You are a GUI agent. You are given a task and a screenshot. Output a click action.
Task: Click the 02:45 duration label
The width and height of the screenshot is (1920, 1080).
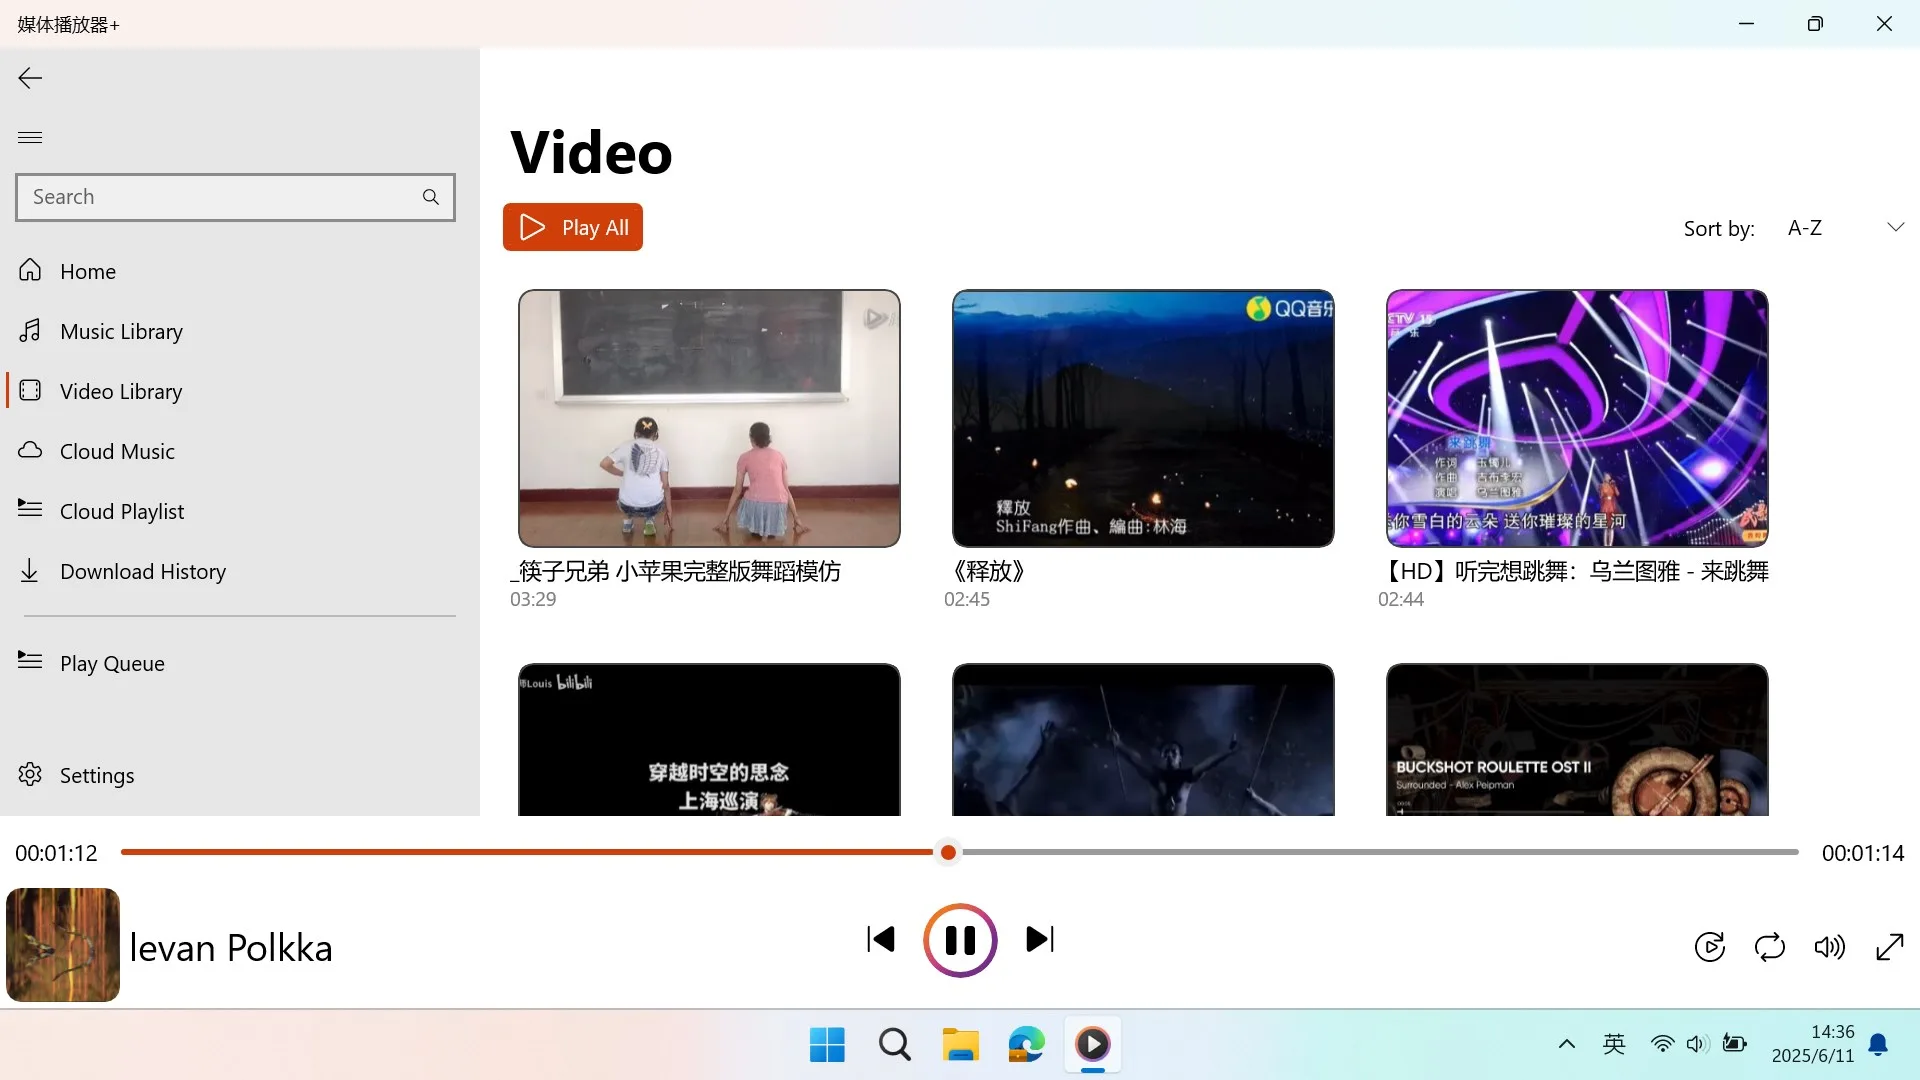(x=967, y=599)
